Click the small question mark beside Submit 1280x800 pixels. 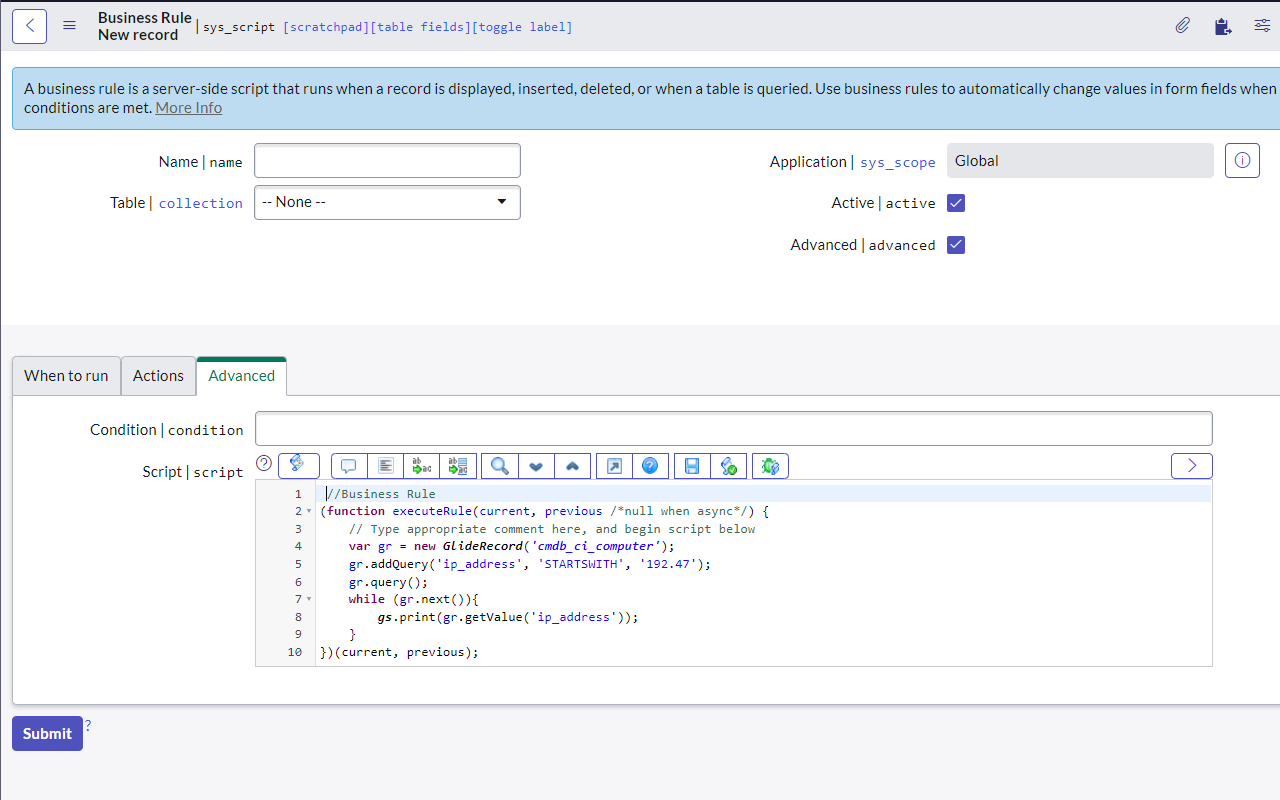pos(88,725)
